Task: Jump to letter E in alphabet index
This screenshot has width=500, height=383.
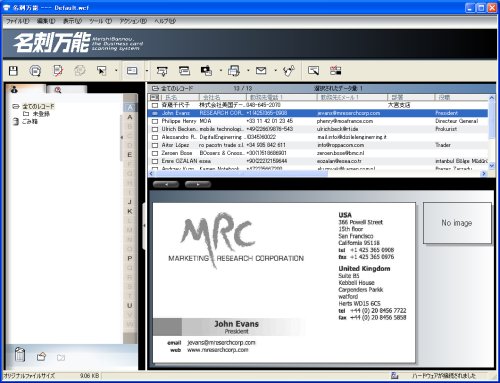Action: coord(130,155)
